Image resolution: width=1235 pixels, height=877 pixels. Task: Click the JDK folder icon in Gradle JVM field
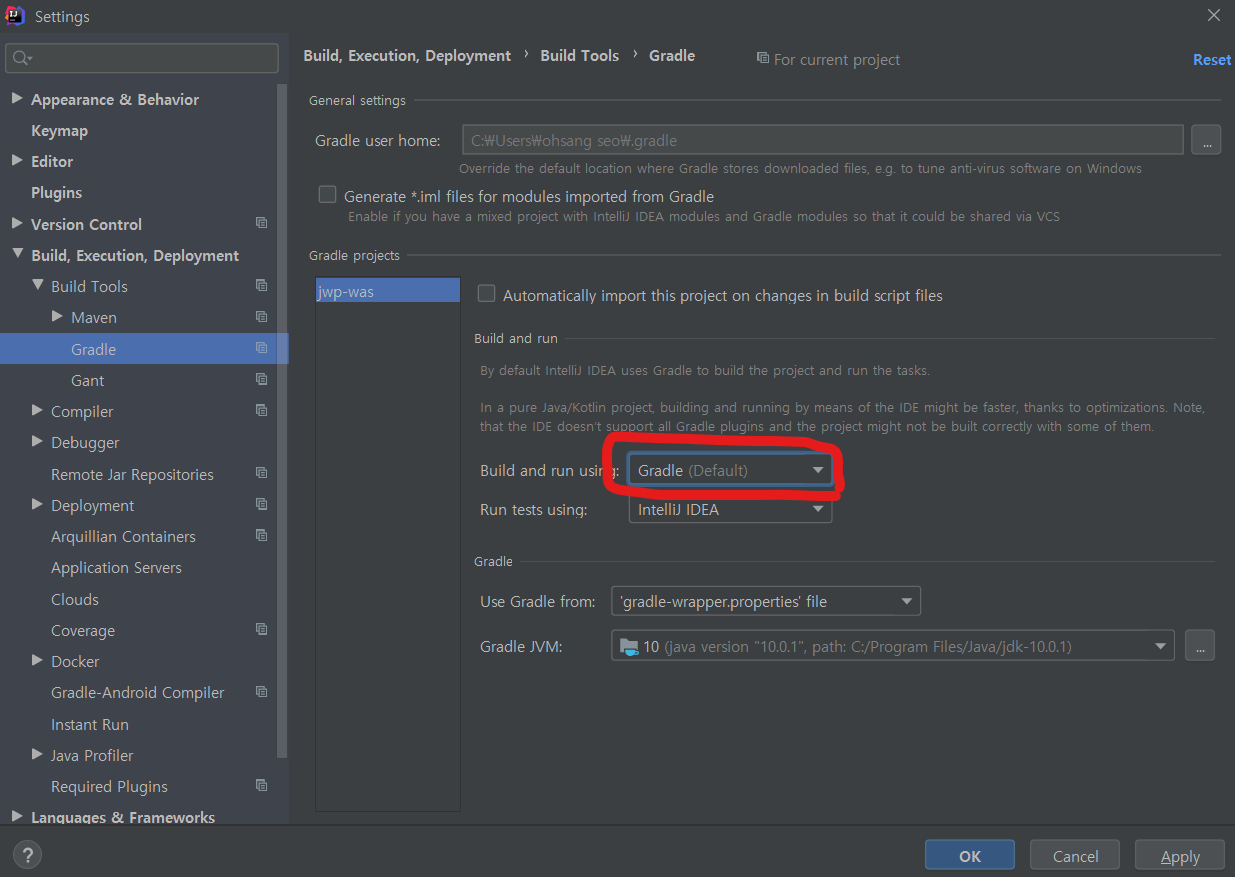click(629, 647)
